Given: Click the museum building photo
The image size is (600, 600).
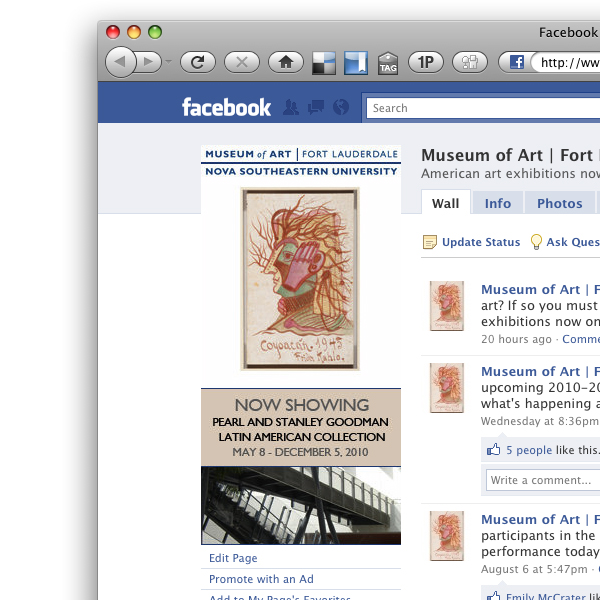Looking at the screenshot, I should pos(301,505).
